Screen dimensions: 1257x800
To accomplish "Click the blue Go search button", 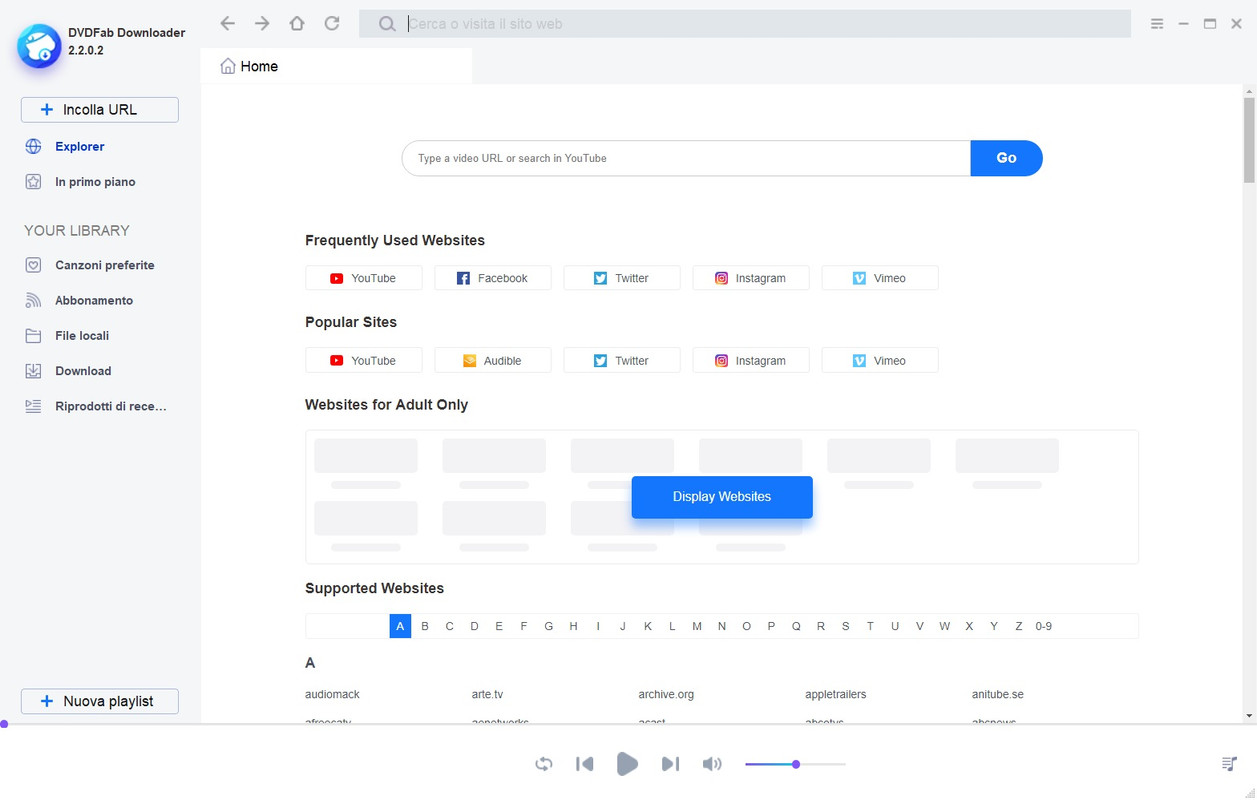I will 1006,158.
